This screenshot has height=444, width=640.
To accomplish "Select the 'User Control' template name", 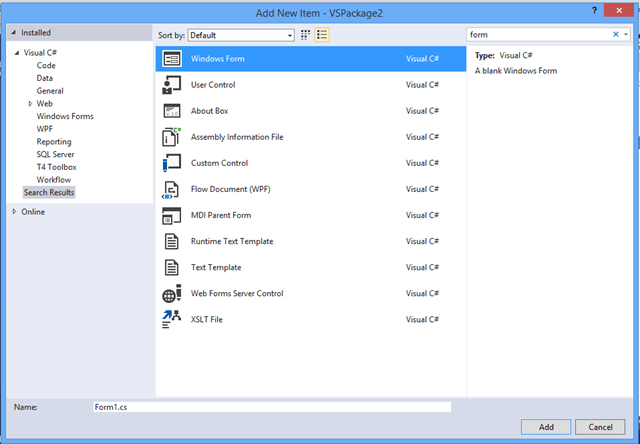I will pyautogui.click(x=213, y=85).
